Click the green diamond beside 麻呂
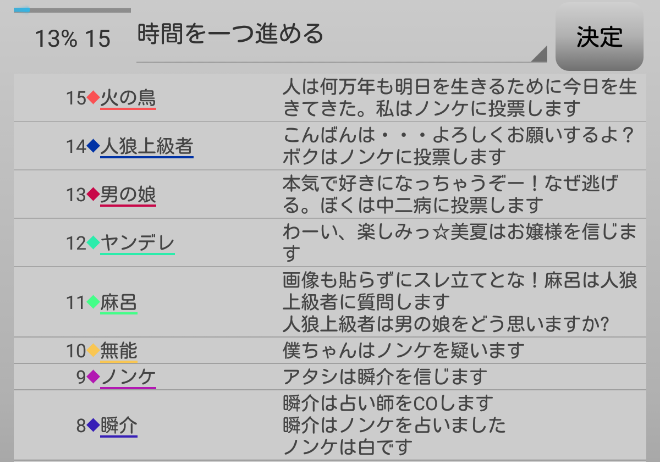The height and width of the screenshot is (462, 660). [x=94, y=301]
